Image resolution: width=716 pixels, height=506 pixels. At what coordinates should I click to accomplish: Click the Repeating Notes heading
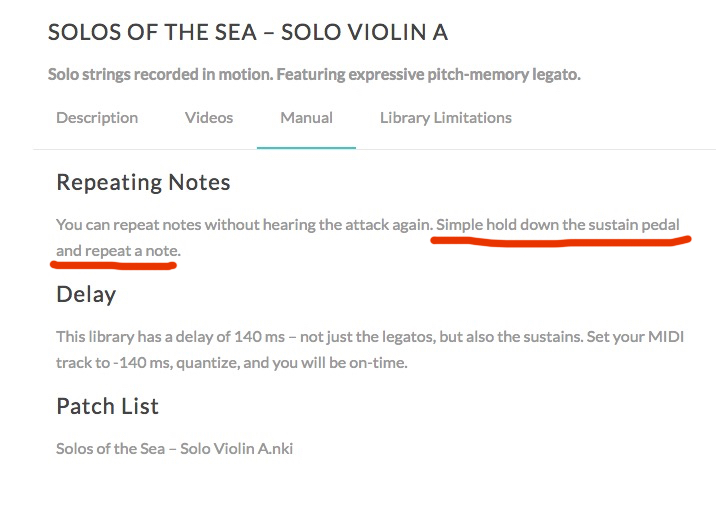143,183
